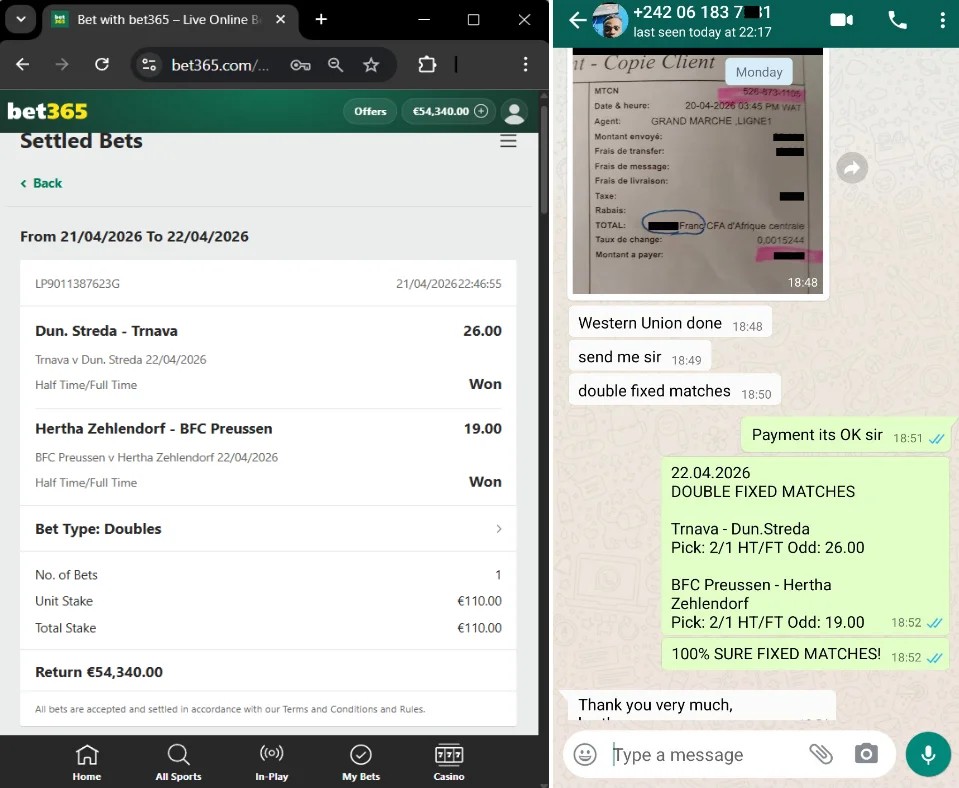Open a new browser tab
The height and width of the screenshot is (788, 959).
pos(321,20)
